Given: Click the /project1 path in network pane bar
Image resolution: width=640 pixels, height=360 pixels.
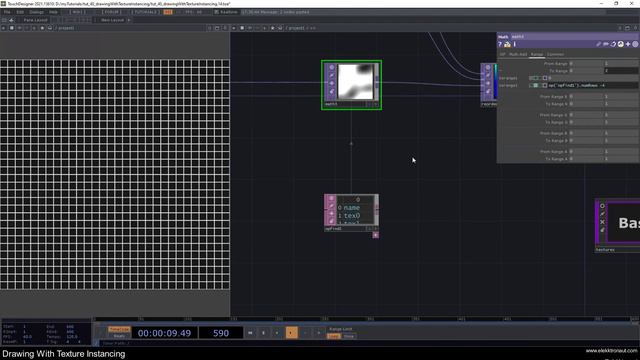Looking at the screenshot, I should [296, 28].
